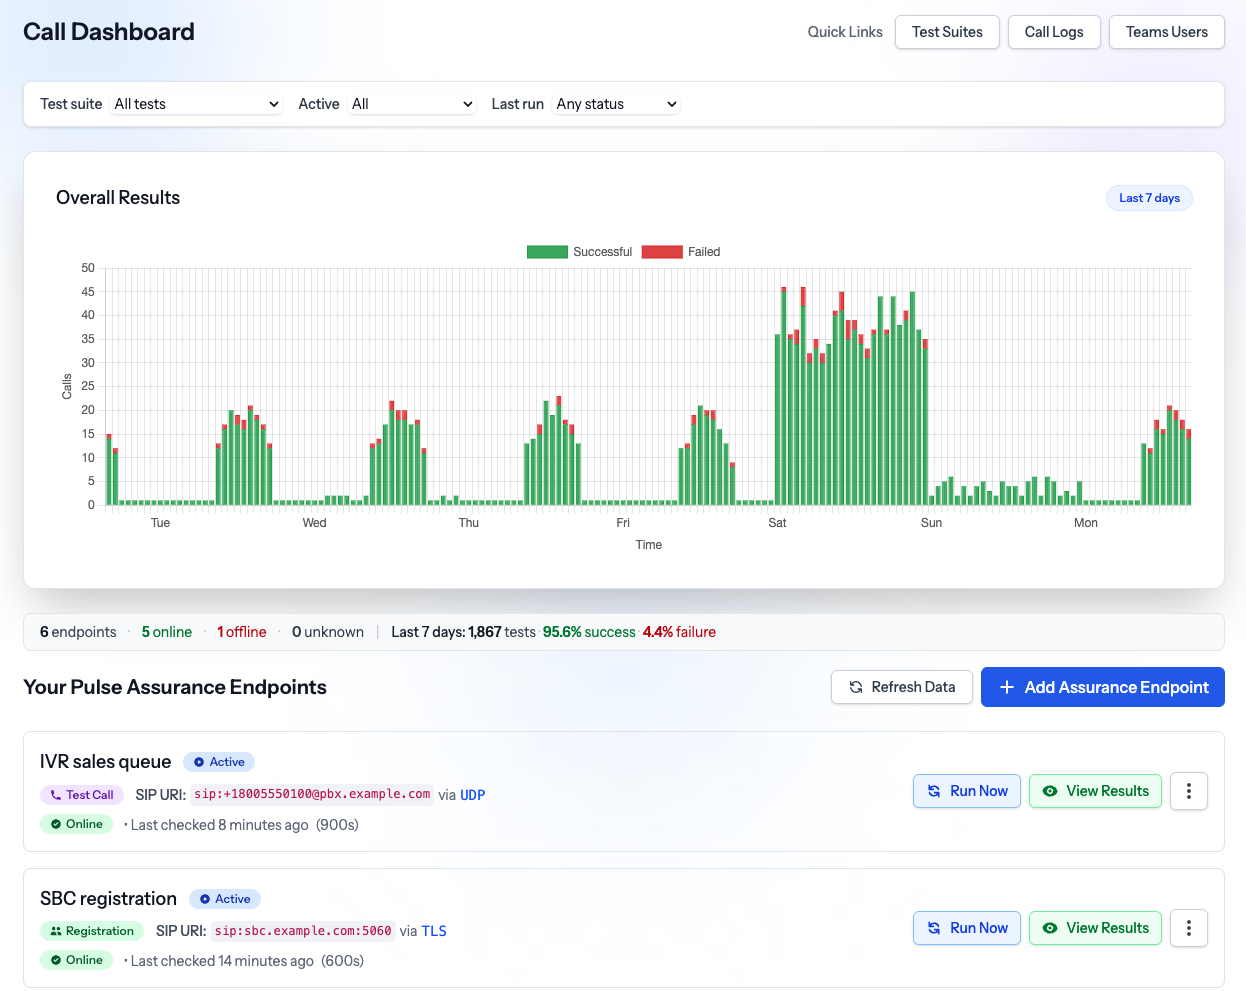Click the Online status on SBC registration
This screenshot has height=1001, width=1246.
pos(76,960)
